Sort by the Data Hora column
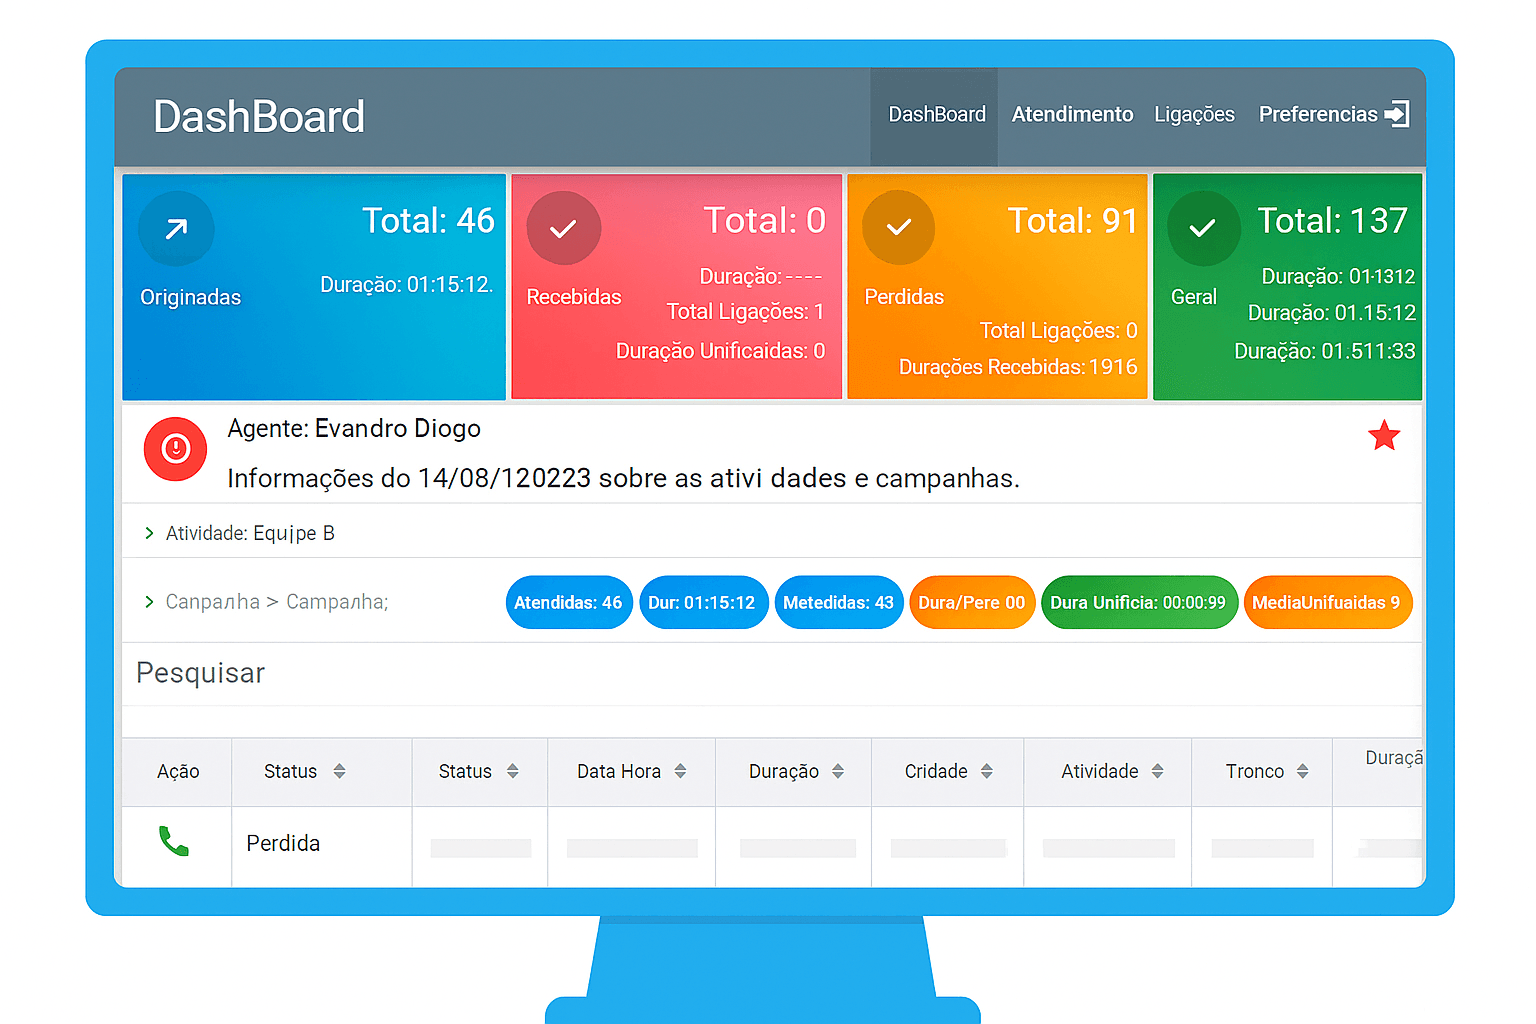Viewport: 1536px width, 1024px height. (680, 771)
